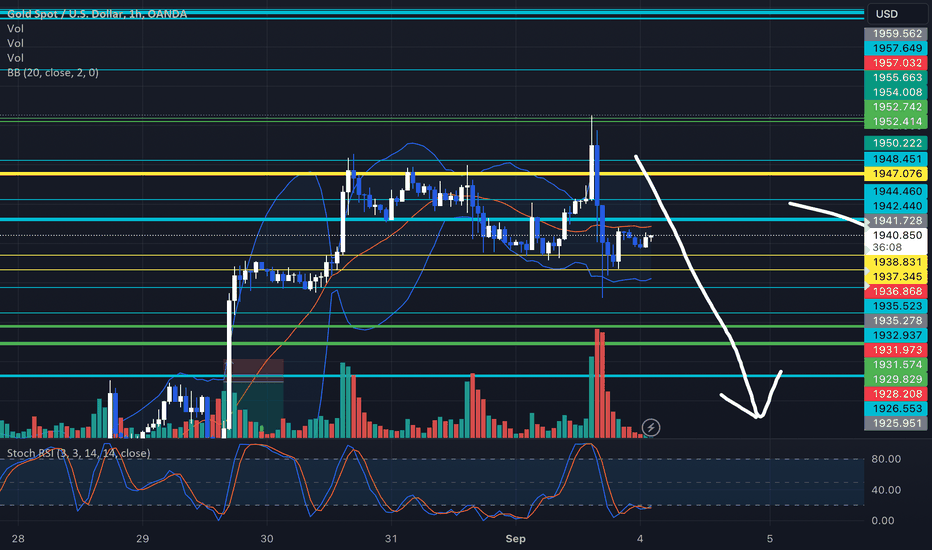Viewport: 932px width, 550px height.
Task: Click the 1925.951 gray price label
Action: [896, 423]
